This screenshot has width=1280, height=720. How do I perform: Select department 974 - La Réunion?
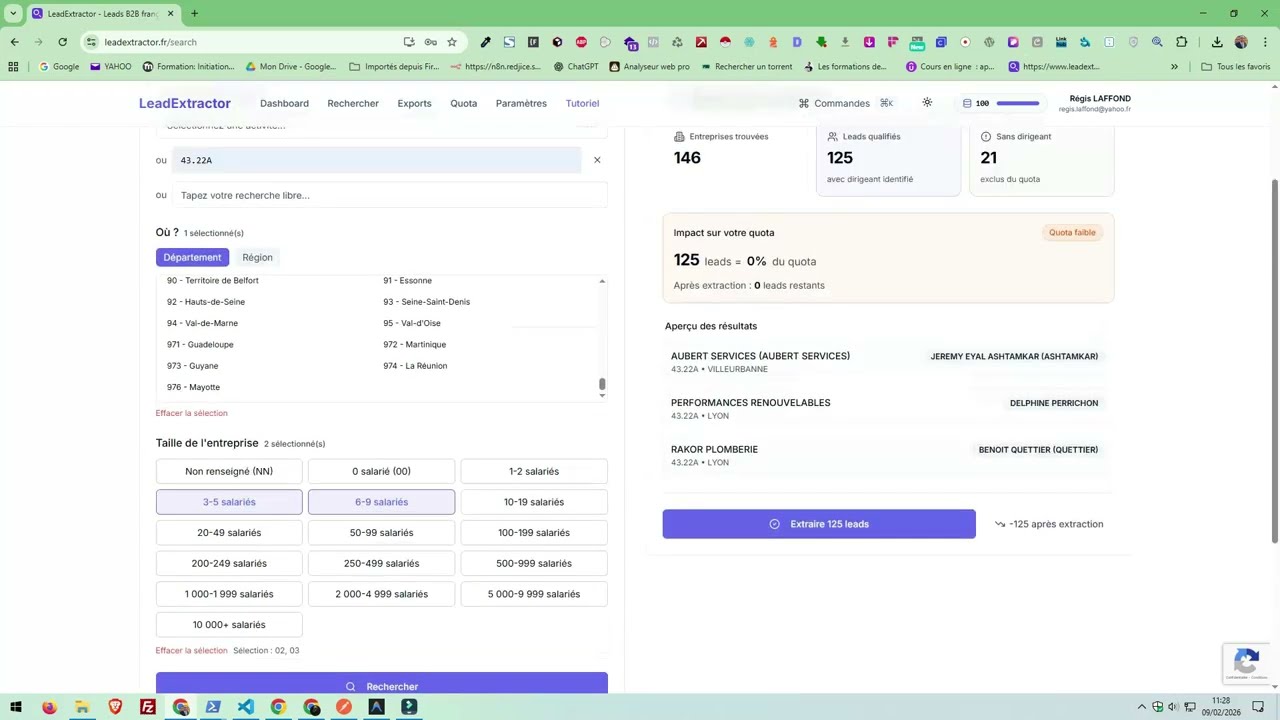pyautogui.click(x=415, y=366)
